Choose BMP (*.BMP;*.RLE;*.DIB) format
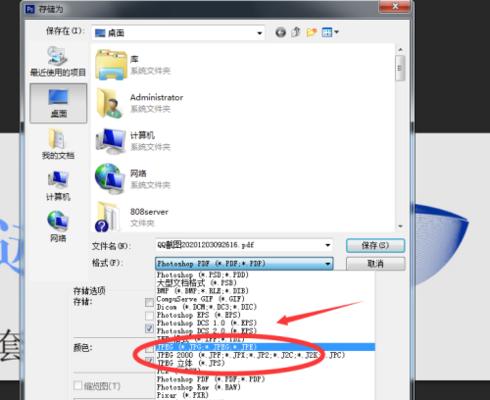490x400 pixels. pos(203,291)
